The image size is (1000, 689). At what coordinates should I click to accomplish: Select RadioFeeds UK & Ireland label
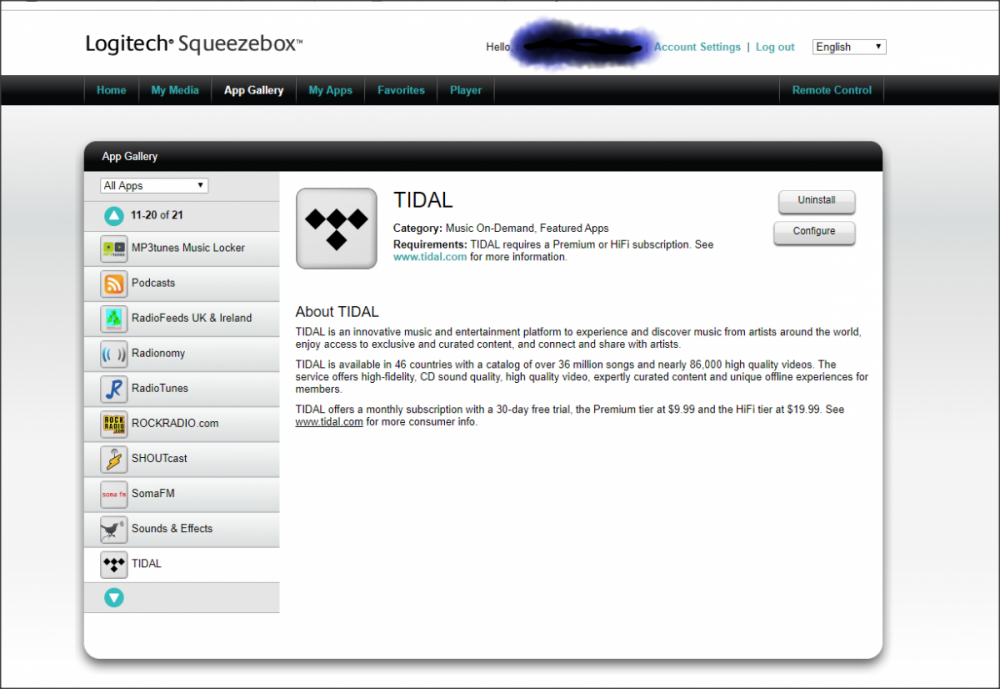coord(191,318)
